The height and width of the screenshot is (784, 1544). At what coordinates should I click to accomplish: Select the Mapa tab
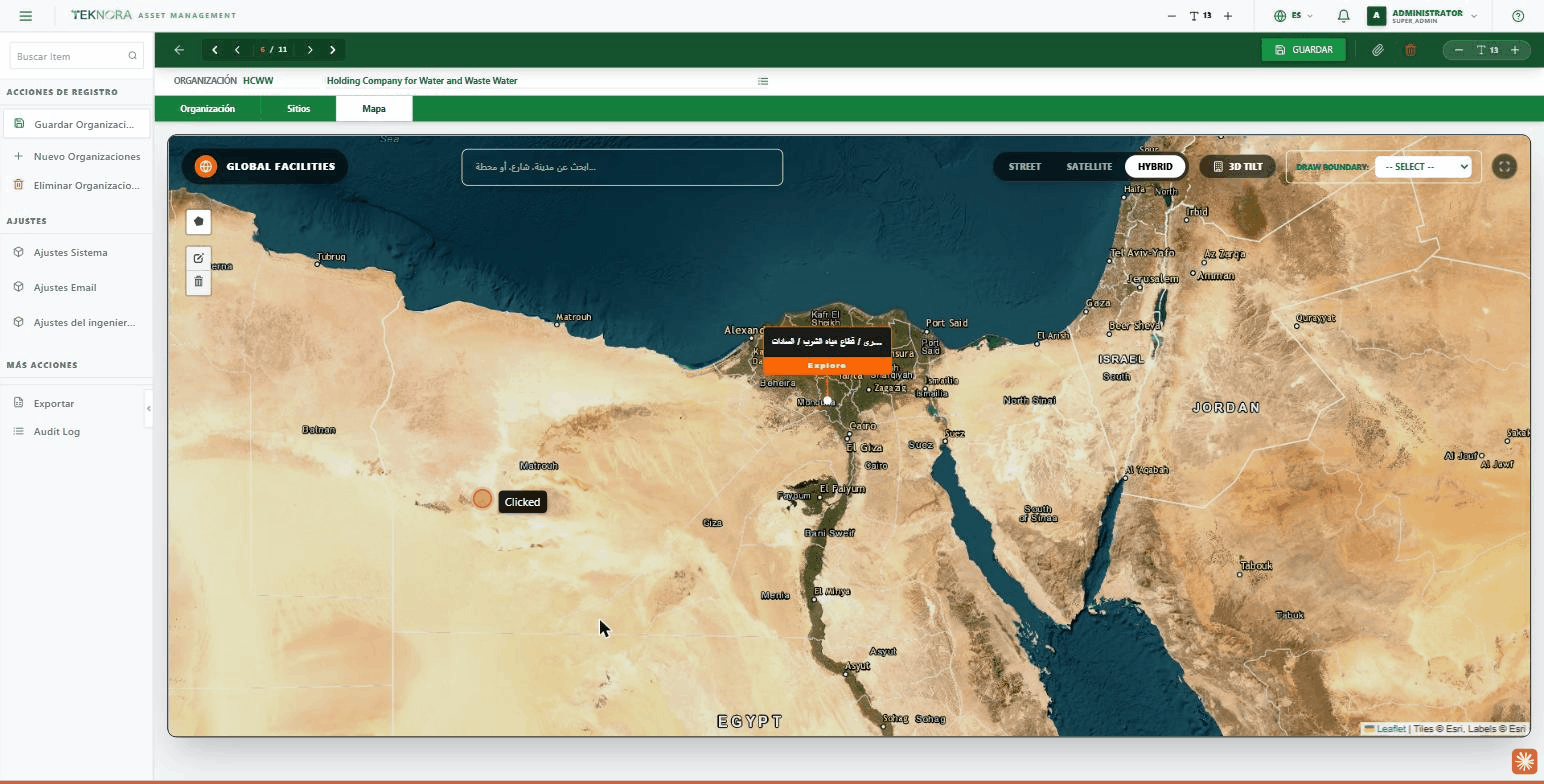coord(374,109)
